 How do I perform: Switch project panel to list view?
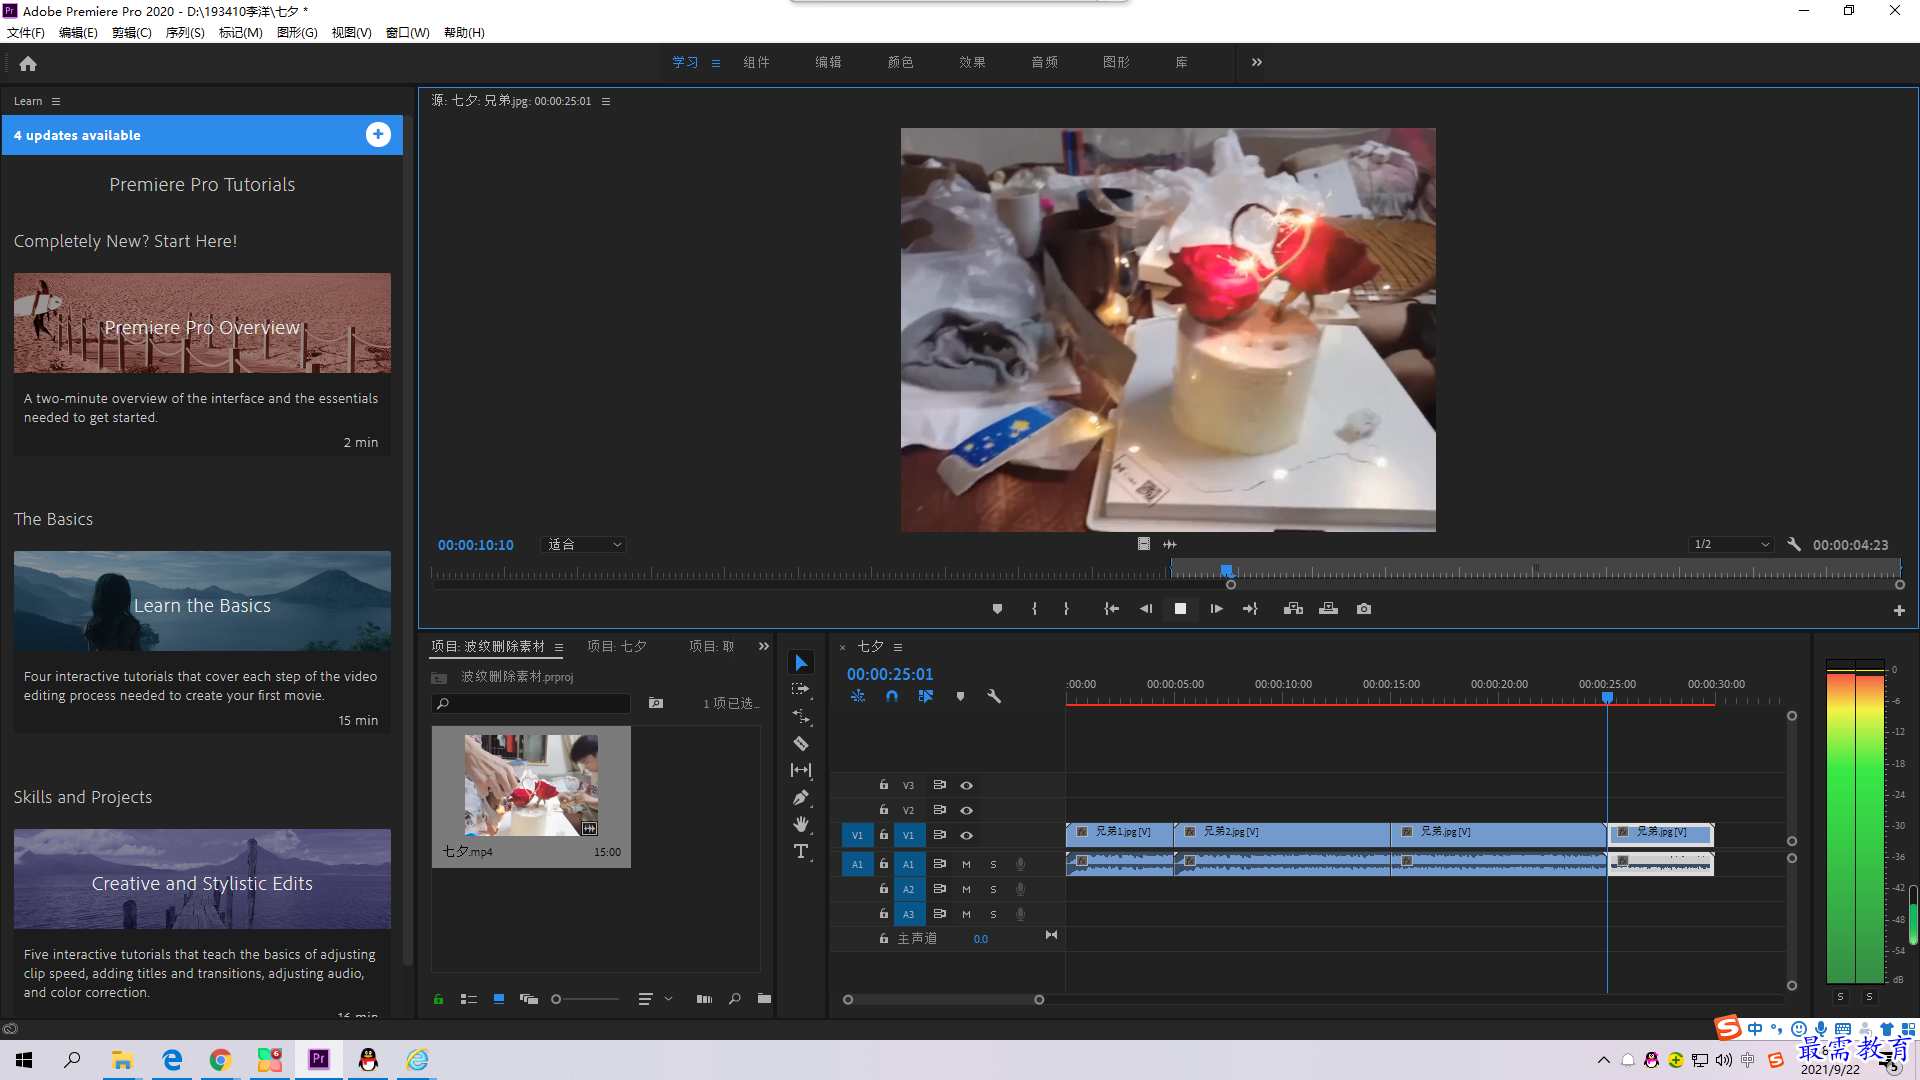(468, 999)
